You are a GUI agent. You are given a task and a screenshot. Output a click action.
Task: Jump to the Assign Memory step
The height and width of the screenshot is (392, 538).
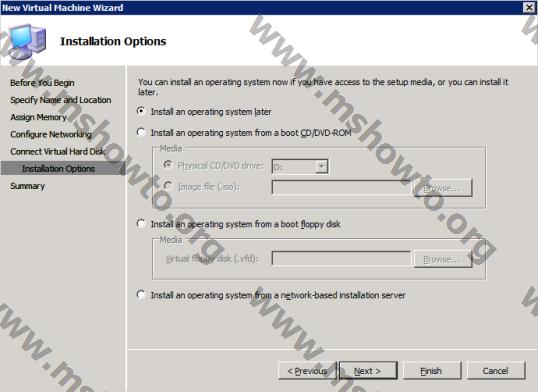[x=38, y=117]
